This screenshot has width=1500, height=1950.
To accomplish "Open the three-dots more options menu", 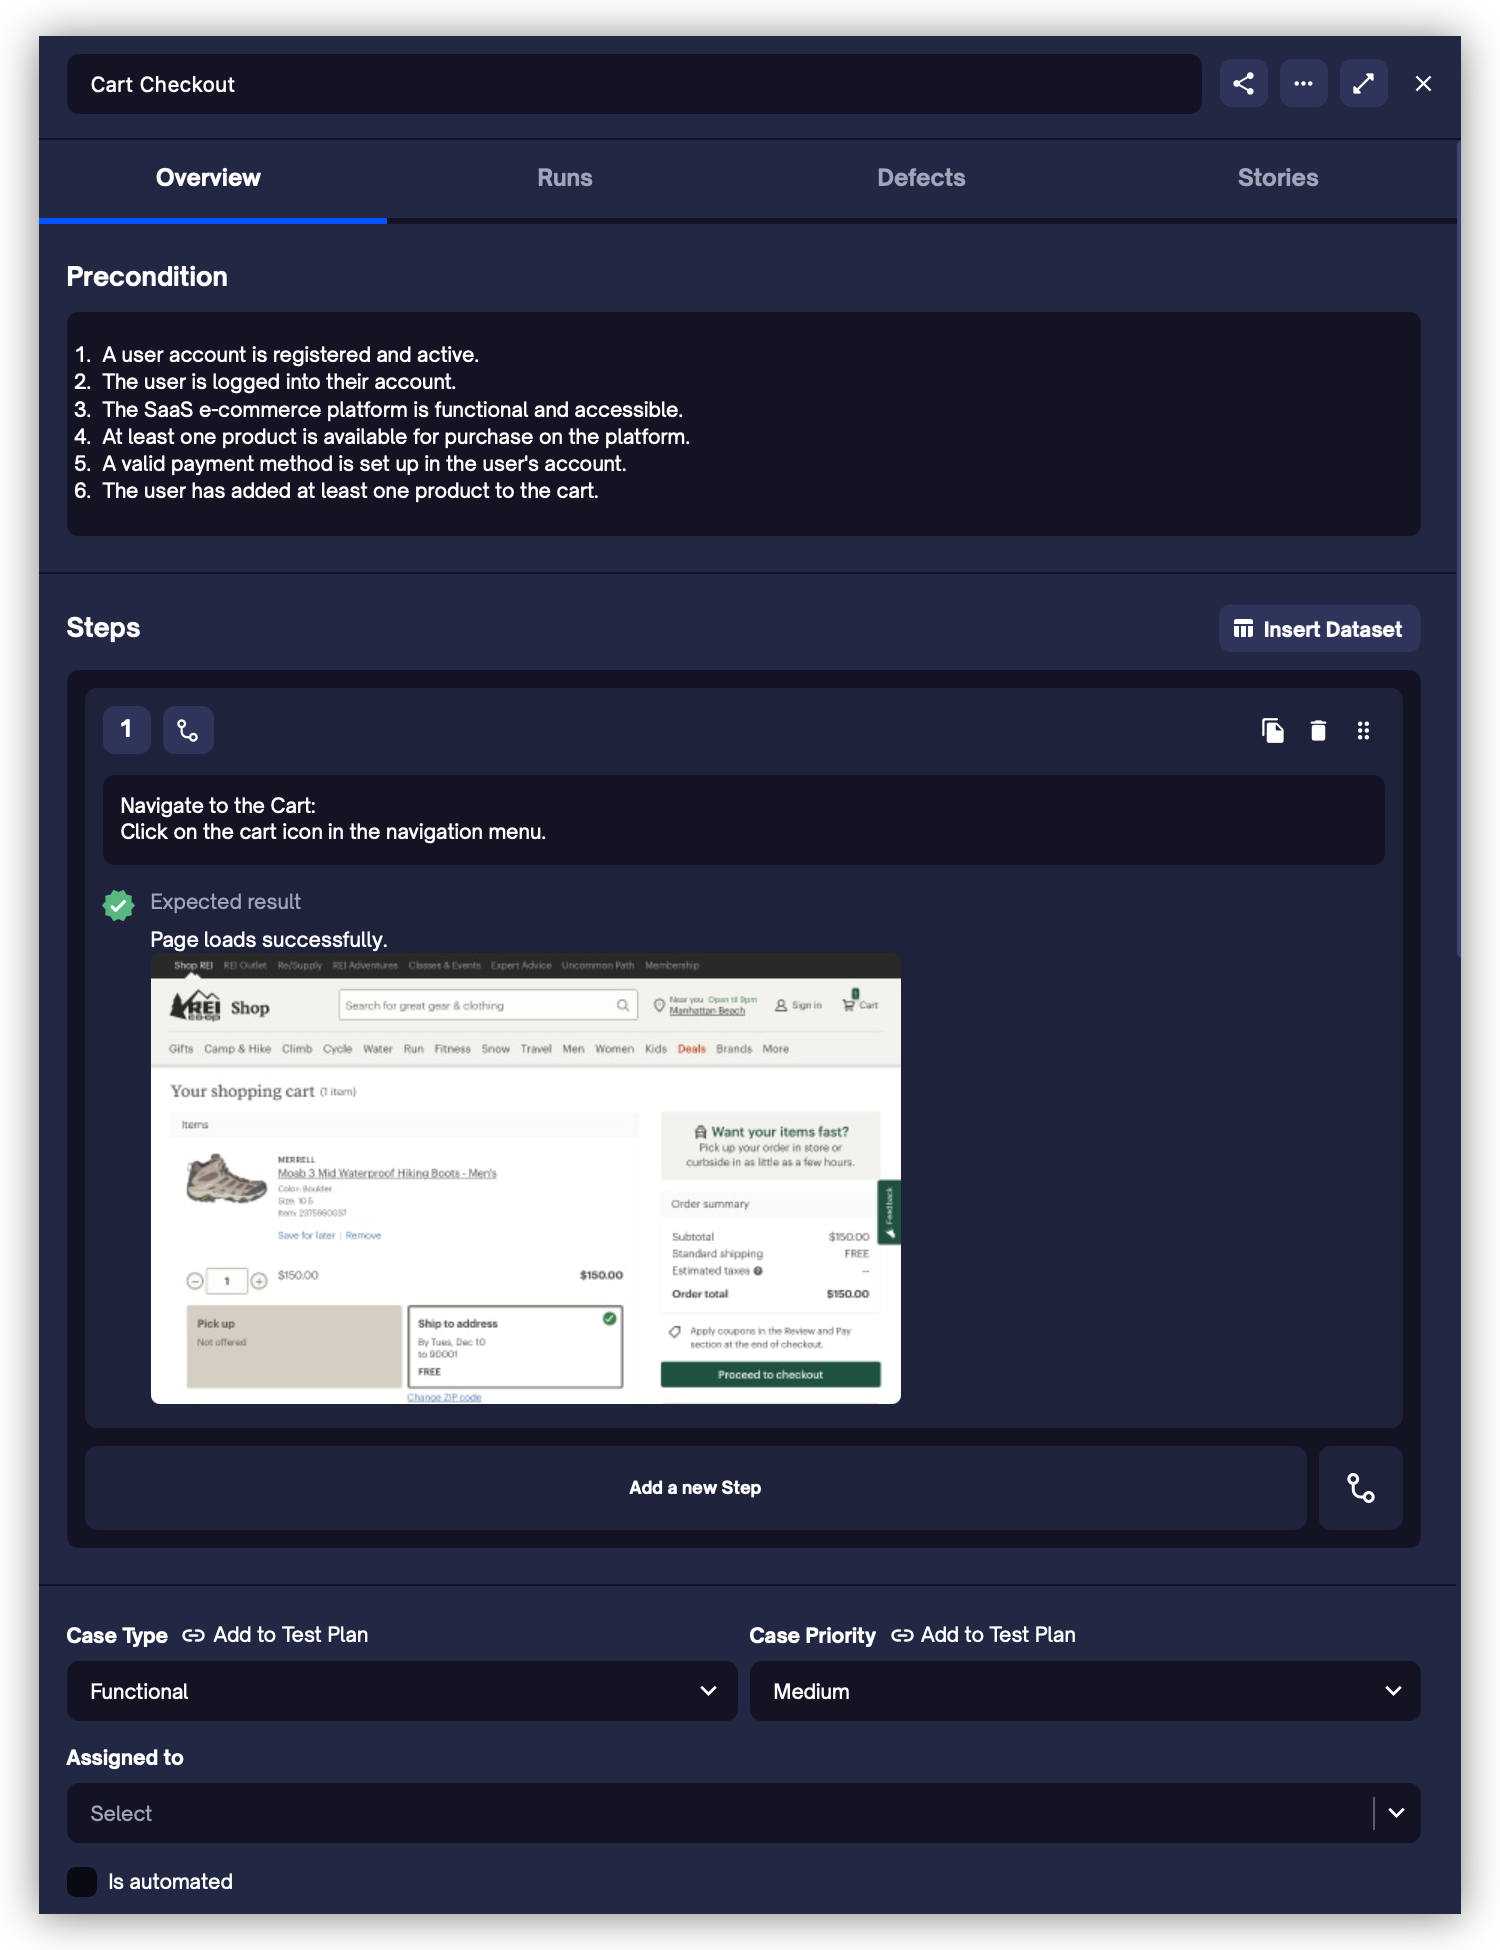I will click(1303, 84).
